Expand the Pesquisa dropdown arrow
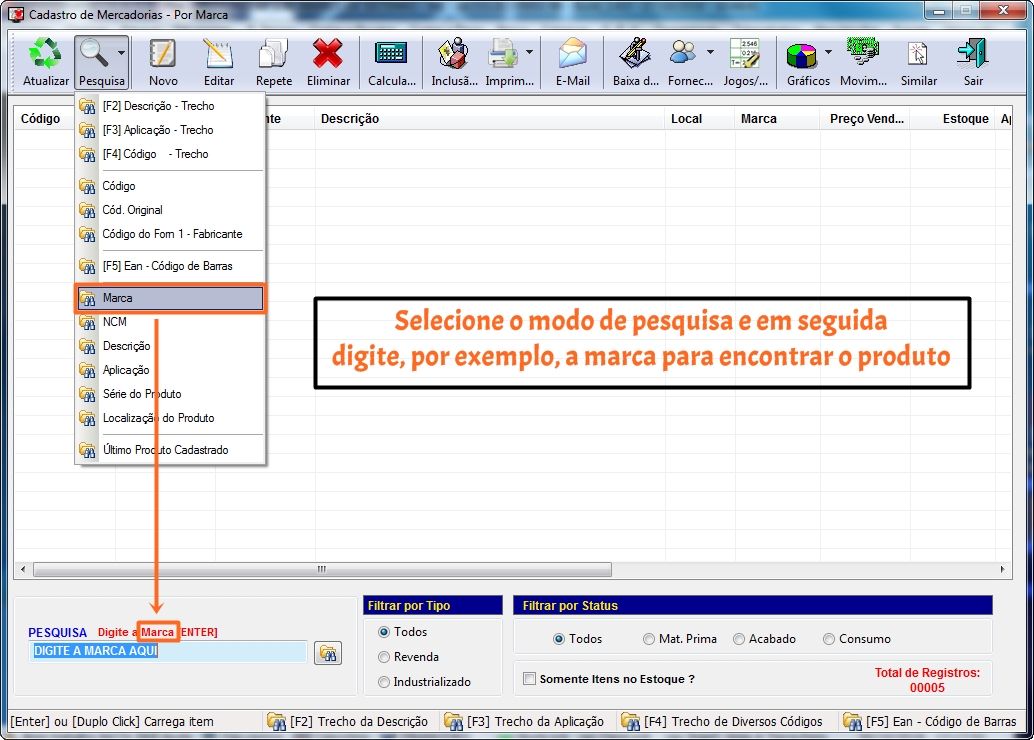Screen dimensions: 1034x740 pos(121,52)
